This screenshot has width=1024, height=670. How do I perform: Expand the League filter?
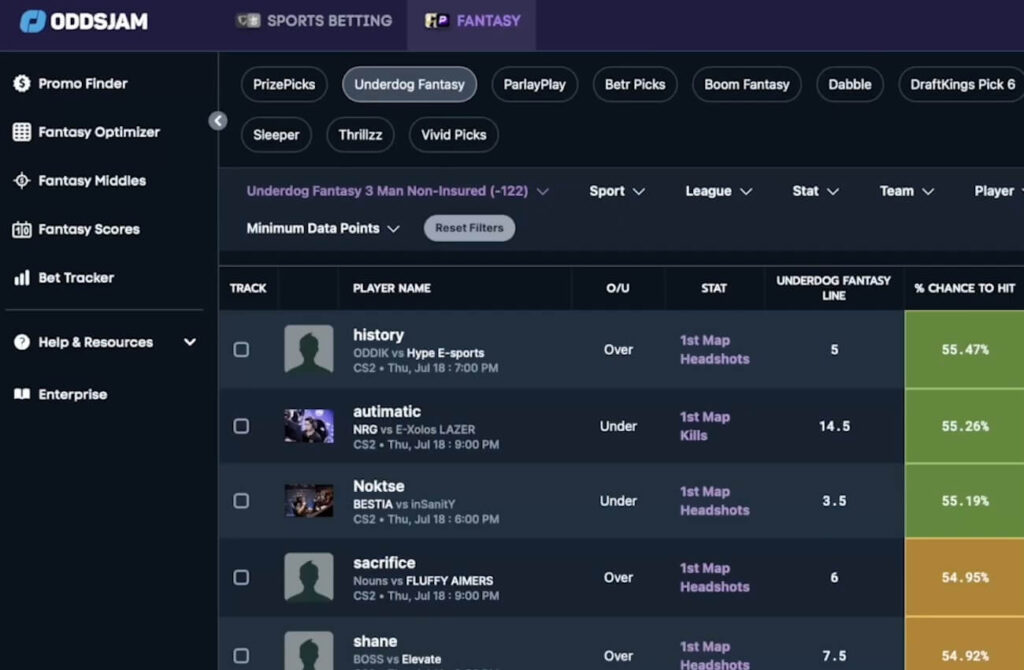tap(718, 191)
